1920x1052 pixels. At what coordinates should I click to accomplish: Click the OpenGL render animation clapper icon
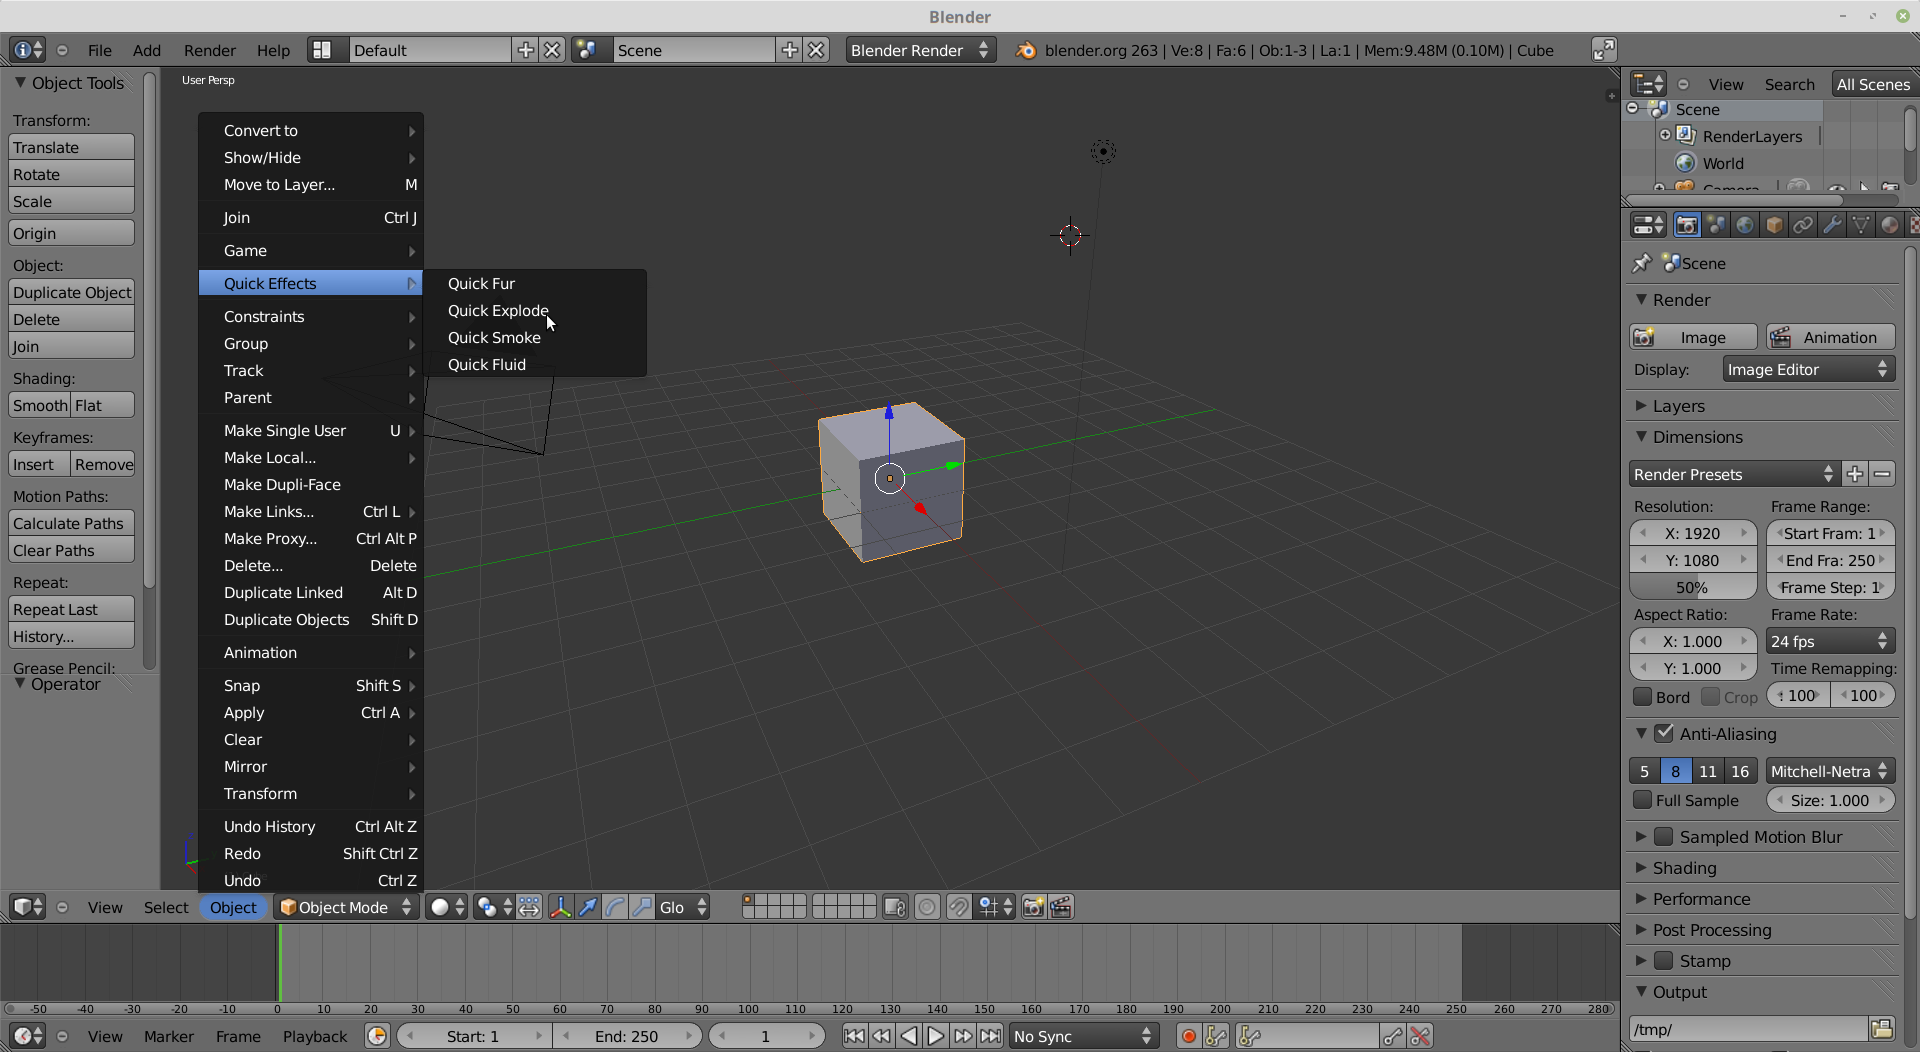point(1061,907)
